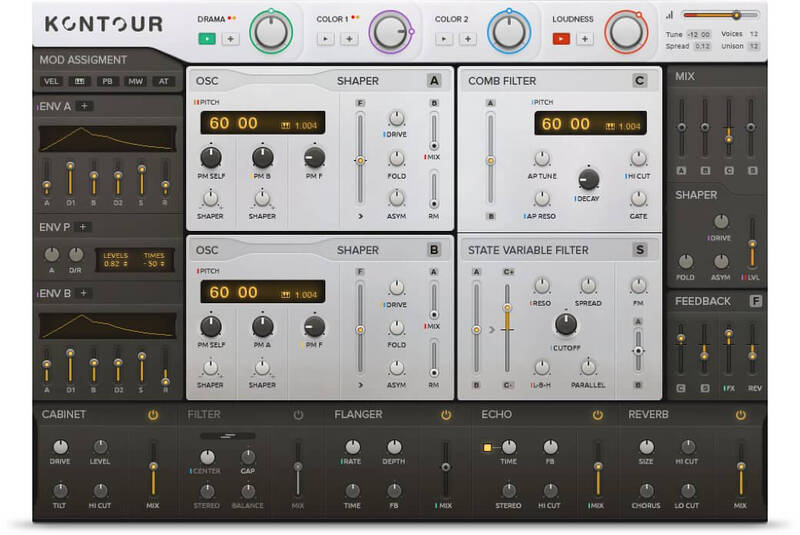Viewport: 800px width, 535px height.
Task: Click the Drama macro knob
Action: 271,32
